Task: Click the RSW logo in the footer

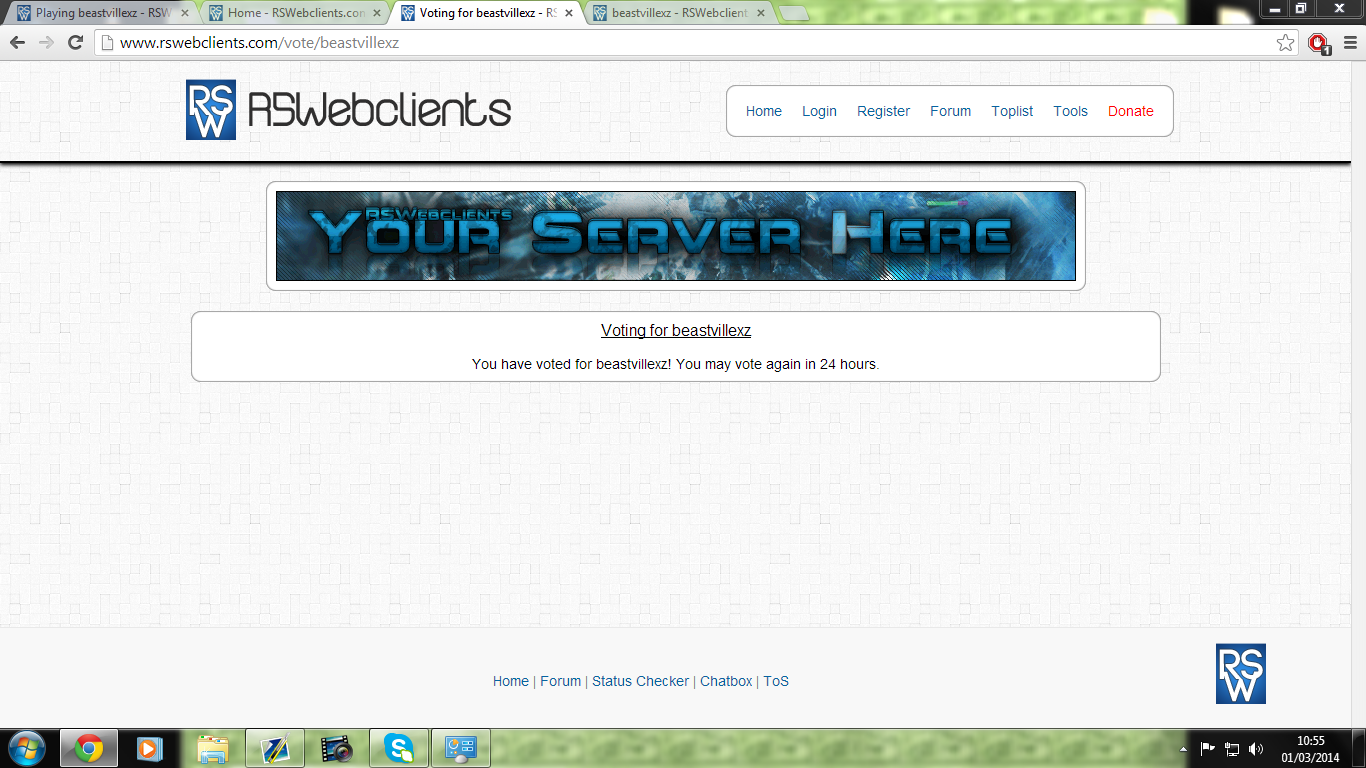Action: 1240,673
